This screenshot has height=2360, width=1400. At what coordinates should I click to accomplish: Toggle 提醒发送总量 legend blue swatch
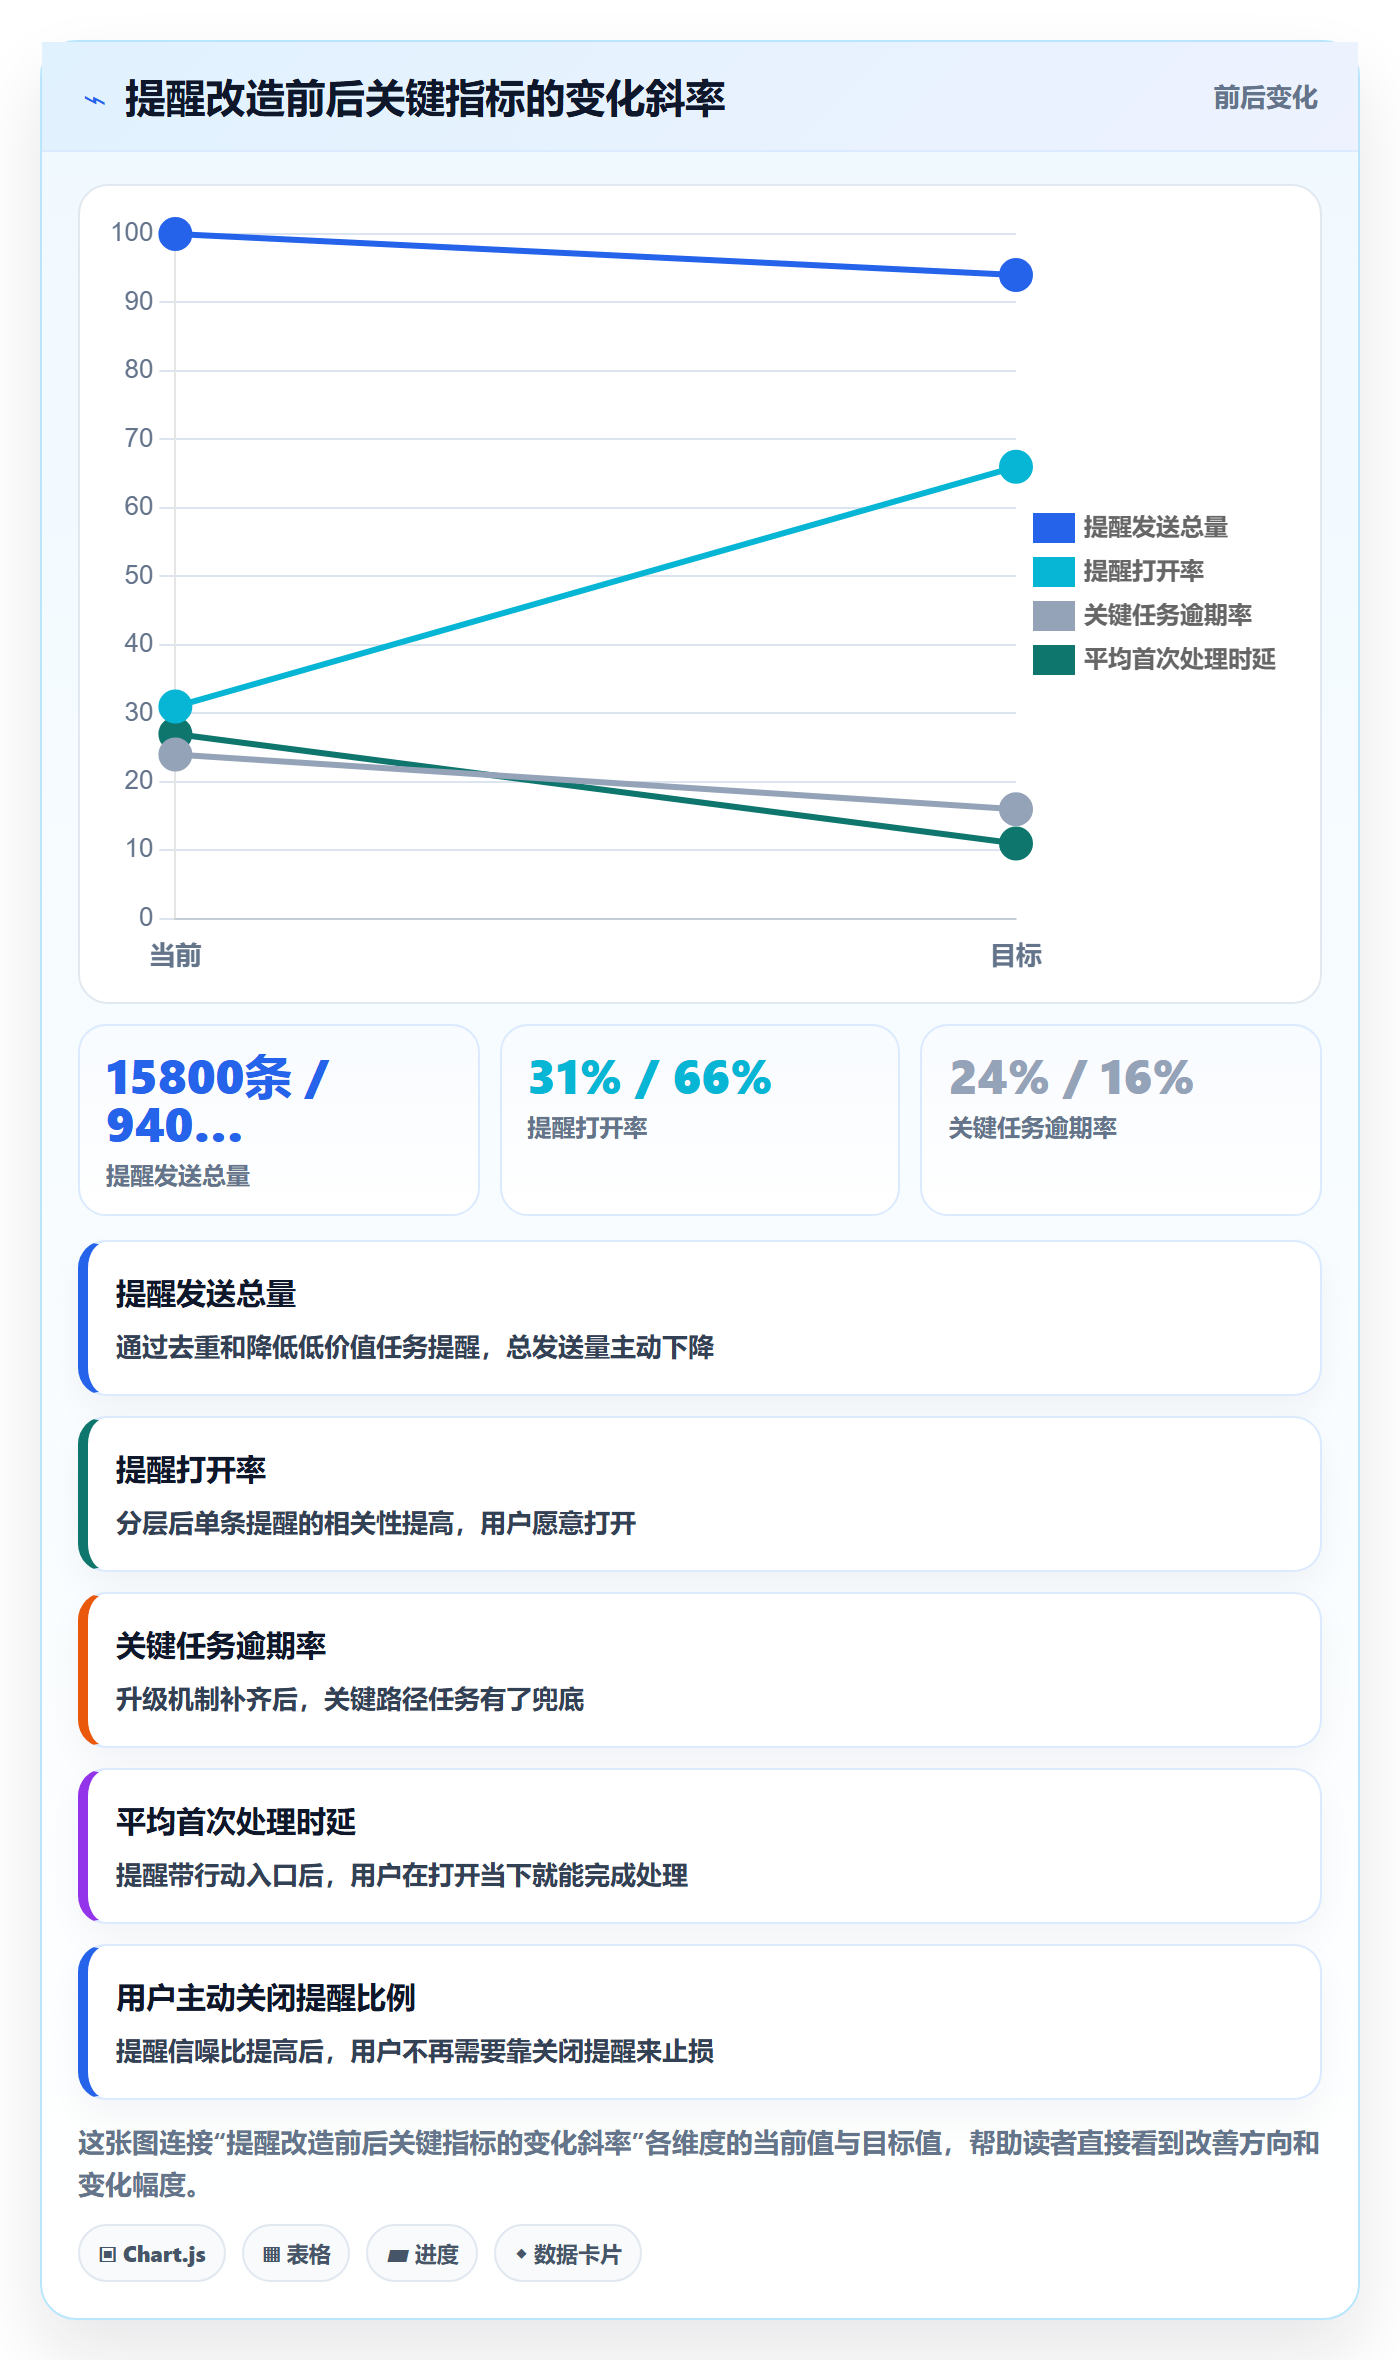[x=1053, y=527]
